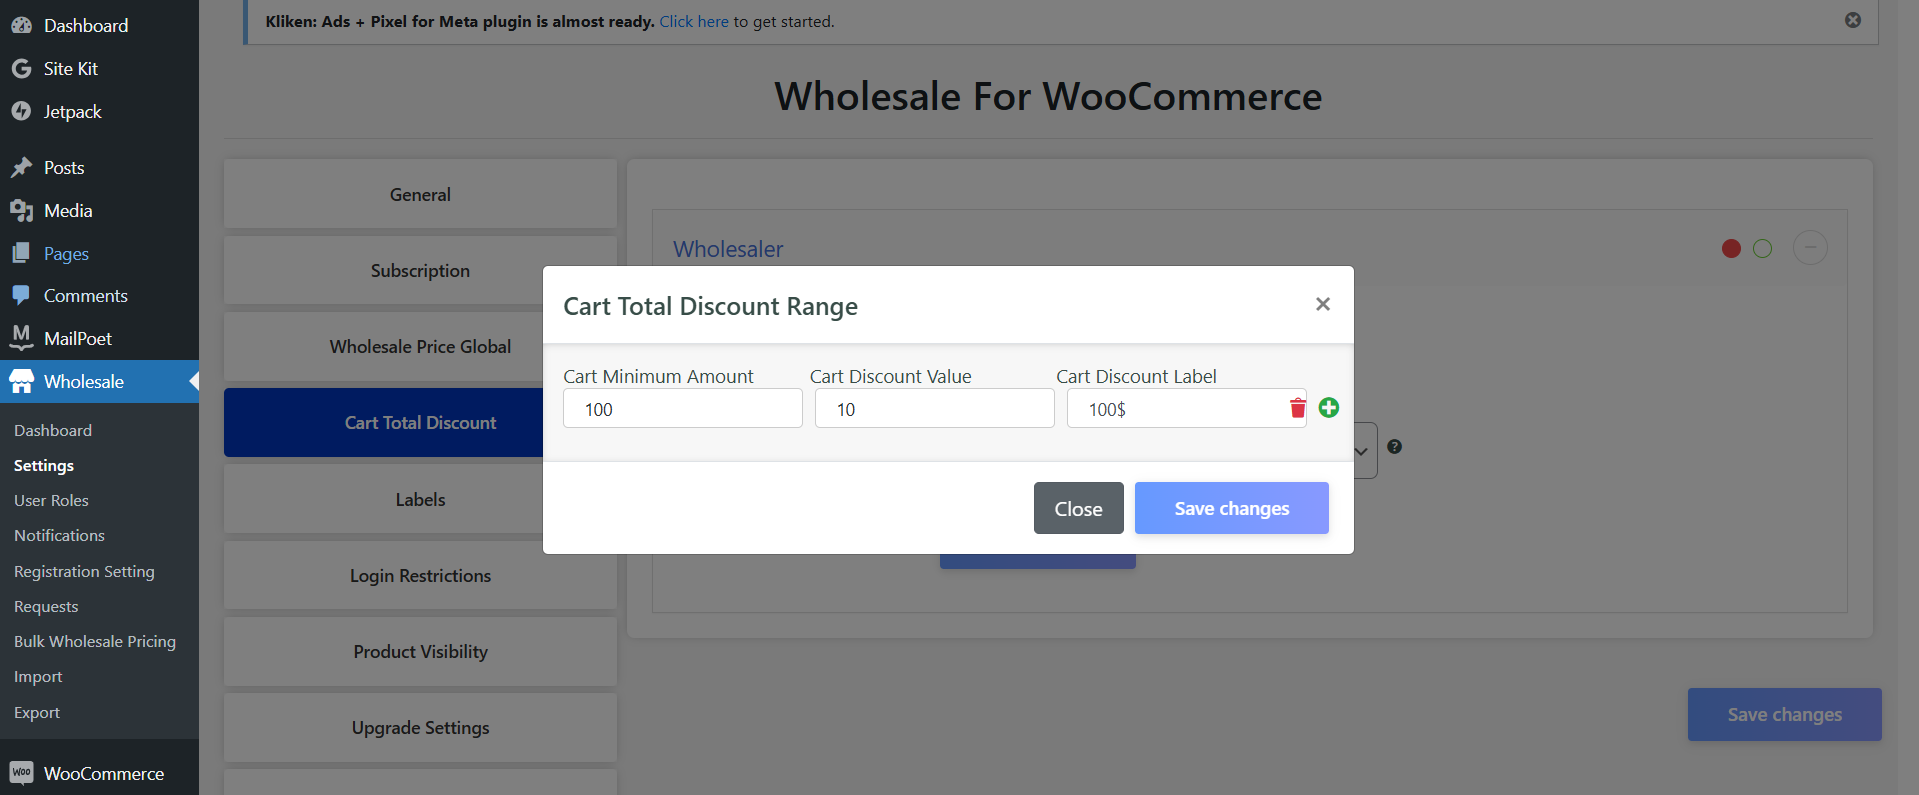Open the Login Restrictions tab
Image resolution: width=1919 pixels, height=795 pixels.
[420, 575]
